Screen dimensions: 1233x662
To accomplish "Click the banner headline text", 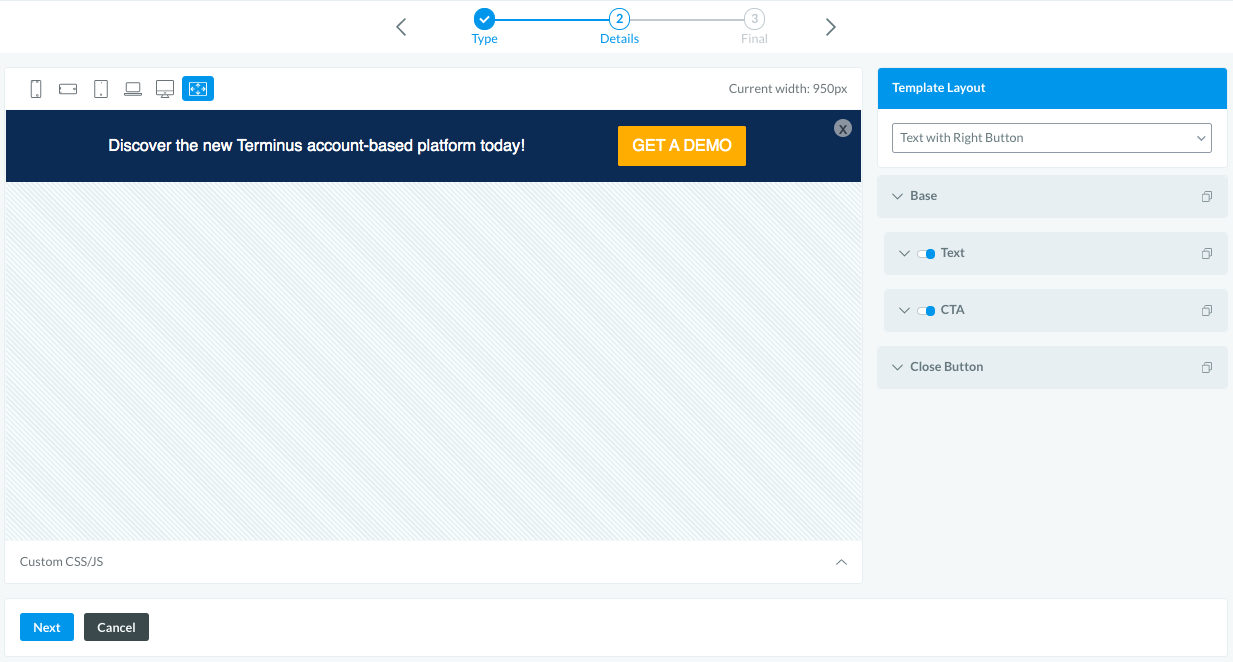I will pos(316,146).
